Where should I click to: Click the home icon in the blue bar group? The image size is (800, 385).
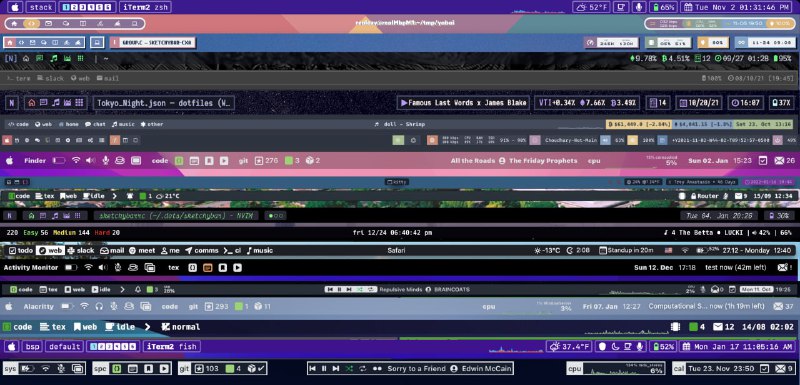(x=10, y=43)
